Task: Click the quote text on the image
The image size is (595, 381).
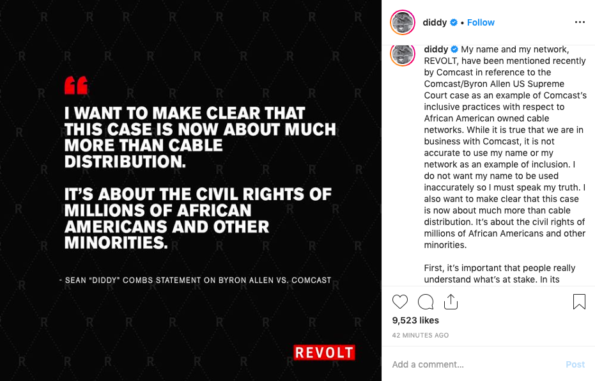Action: 200,178
